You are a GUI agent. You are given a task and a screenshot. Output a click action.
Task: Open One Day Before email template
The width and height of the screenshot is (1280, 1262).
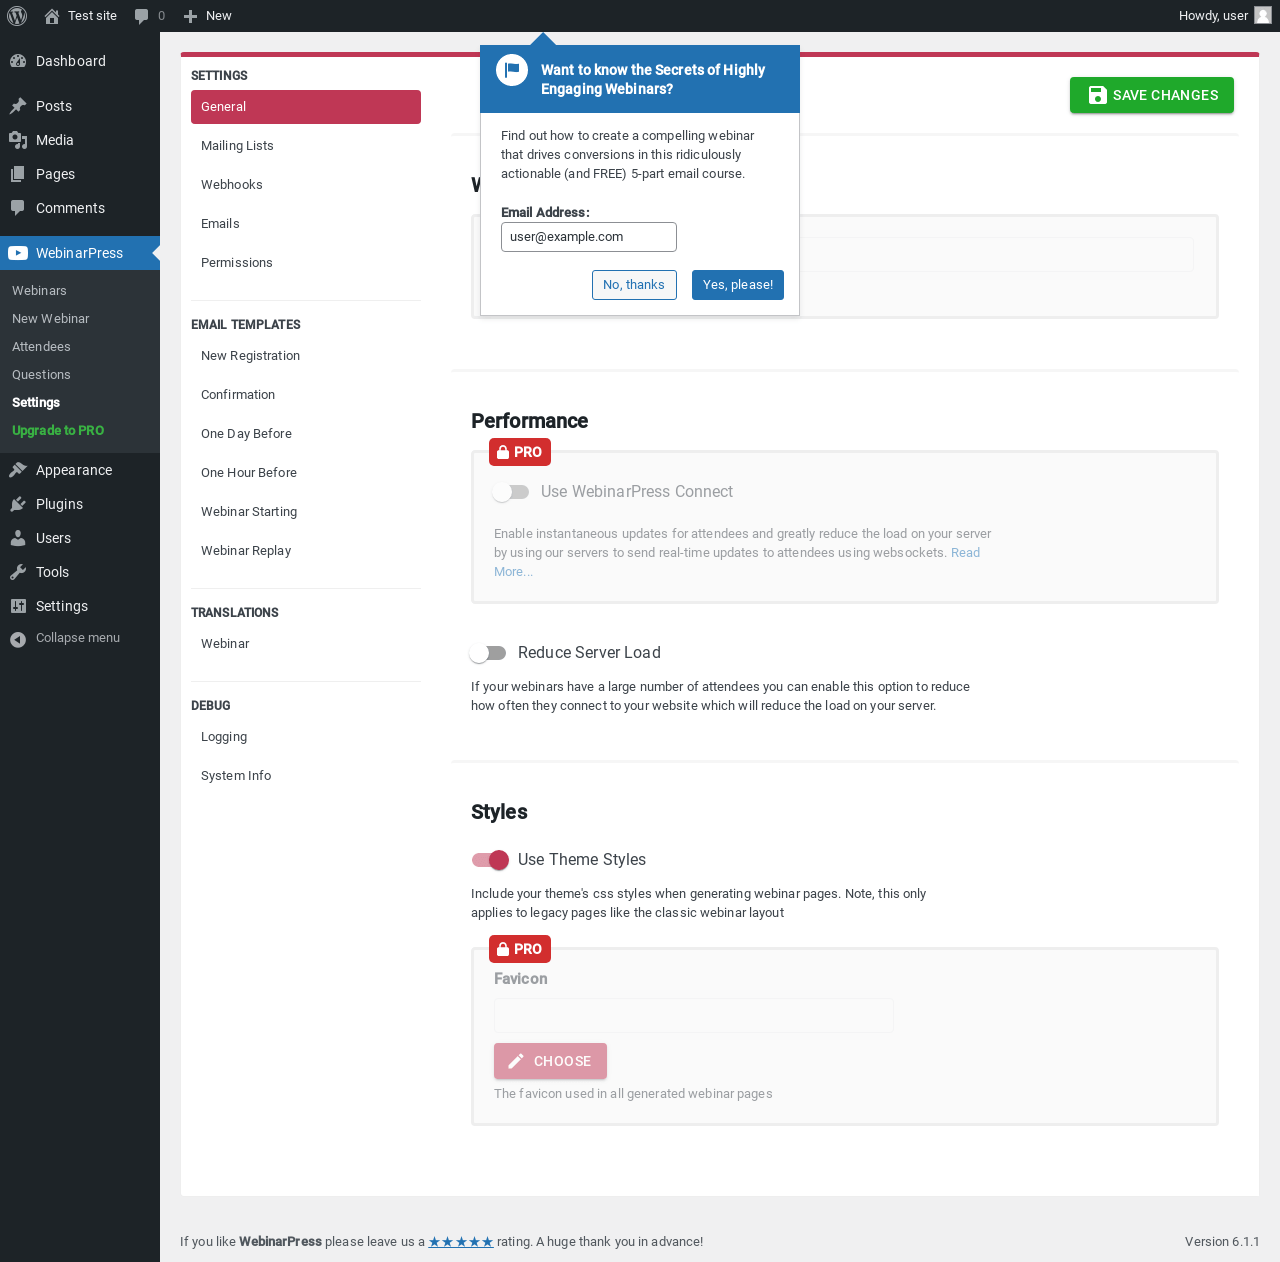[x=306, y=434]
